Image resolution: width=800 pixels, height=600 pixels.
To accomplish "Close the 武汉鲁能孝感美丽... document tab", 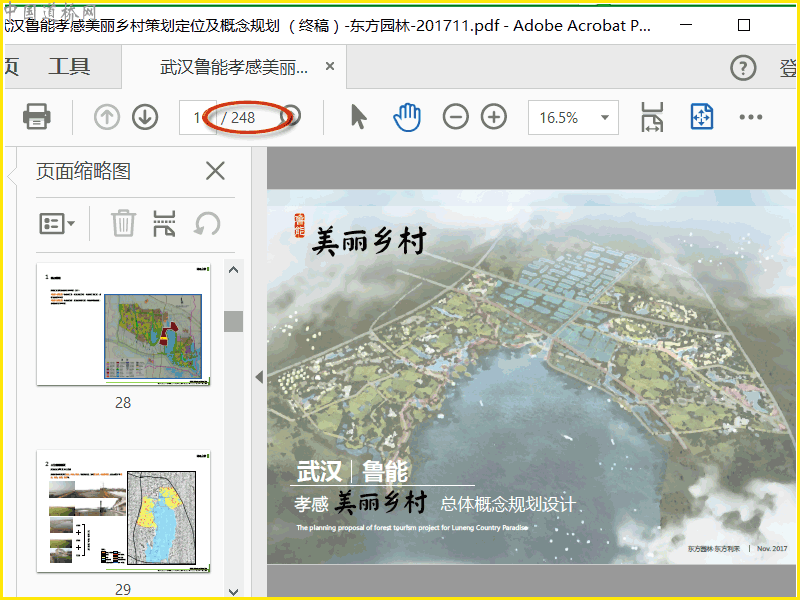I will pyautogui.click(x=330, y=66).
